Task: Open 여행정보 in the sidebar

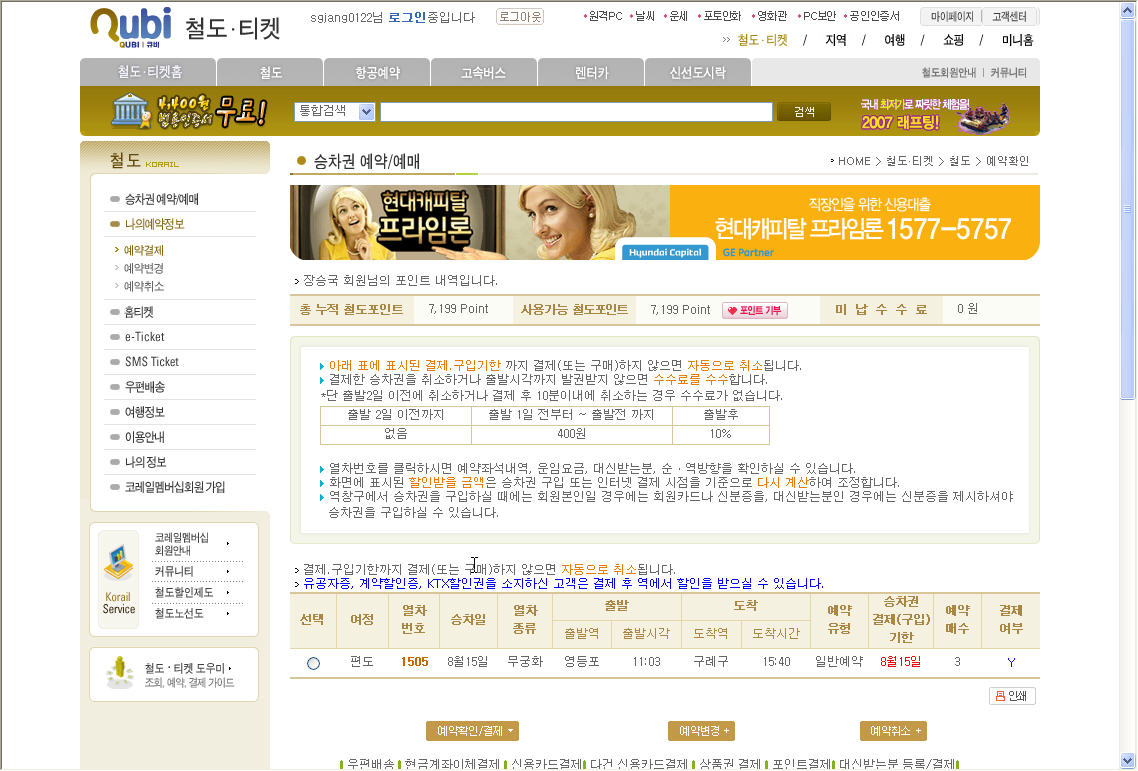Action: click(x=144, y=412)
